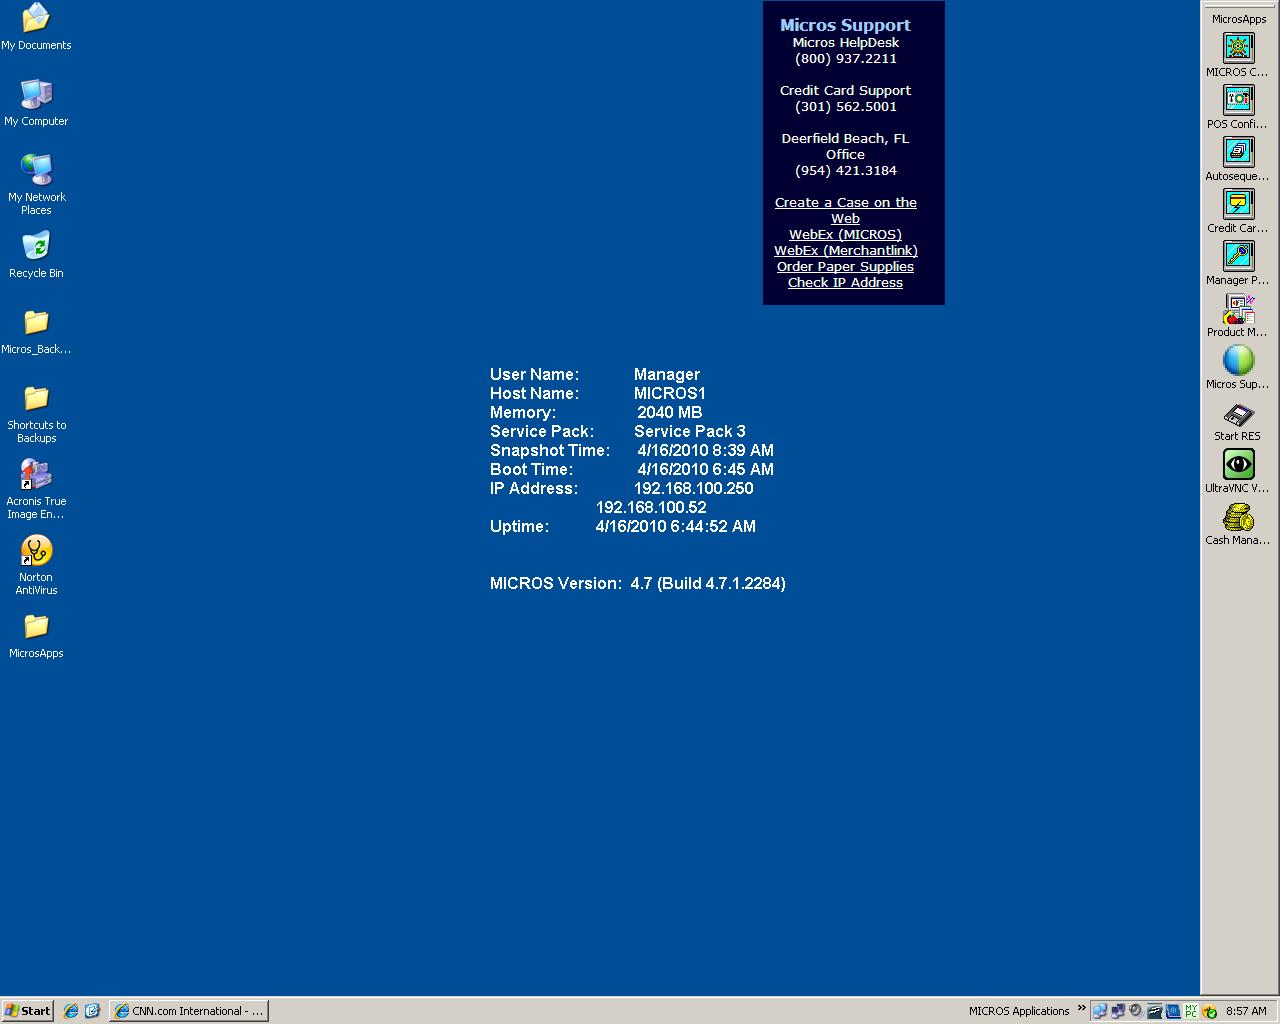The image size is (1280, 1024).
Task: Open the Autosequences and Reports icon
Action: point(1238,152)
